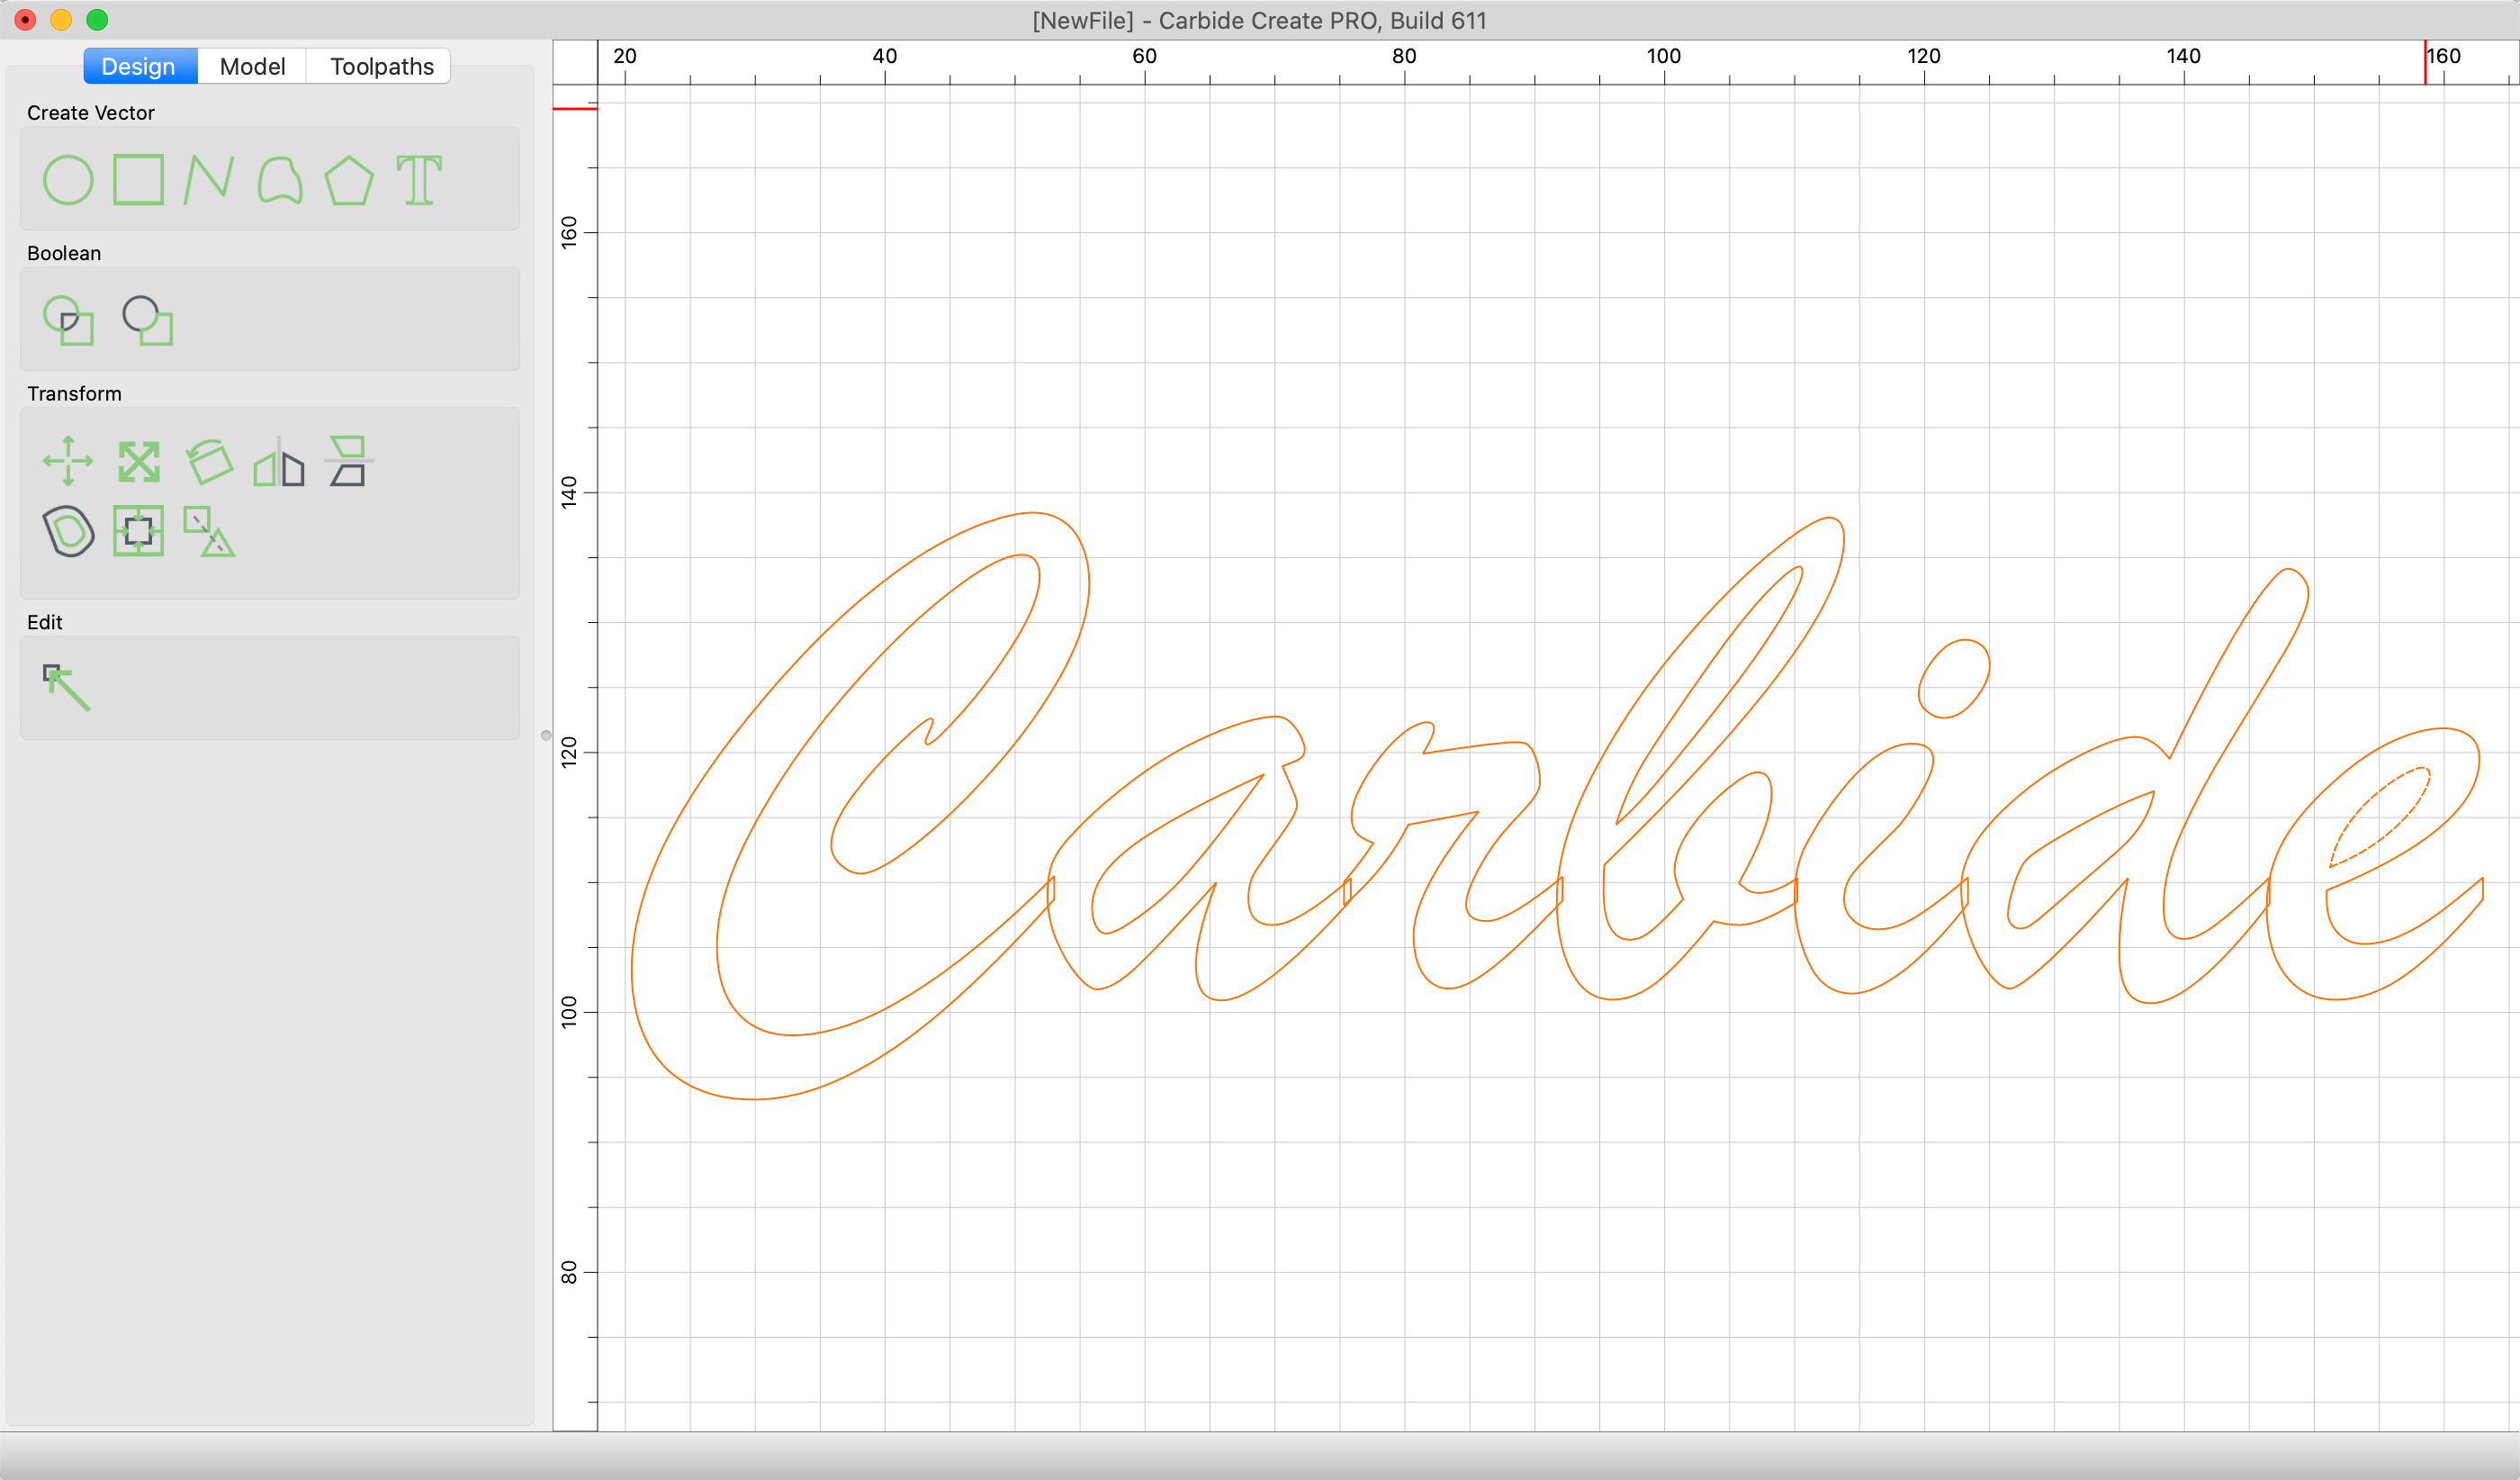2520x1480 pixels.
Task: Open the Move transform tool
Action: pos(68,461)
